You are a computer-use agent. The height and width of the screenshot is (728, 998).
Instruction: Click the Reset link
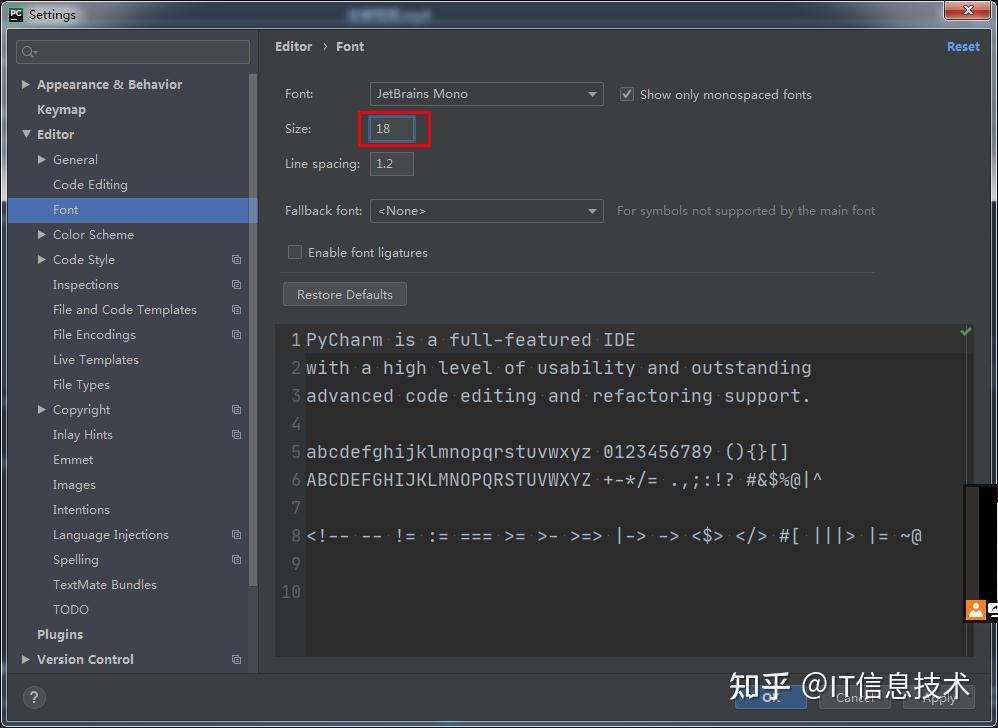pyautogui.click(x=962, y=46)
